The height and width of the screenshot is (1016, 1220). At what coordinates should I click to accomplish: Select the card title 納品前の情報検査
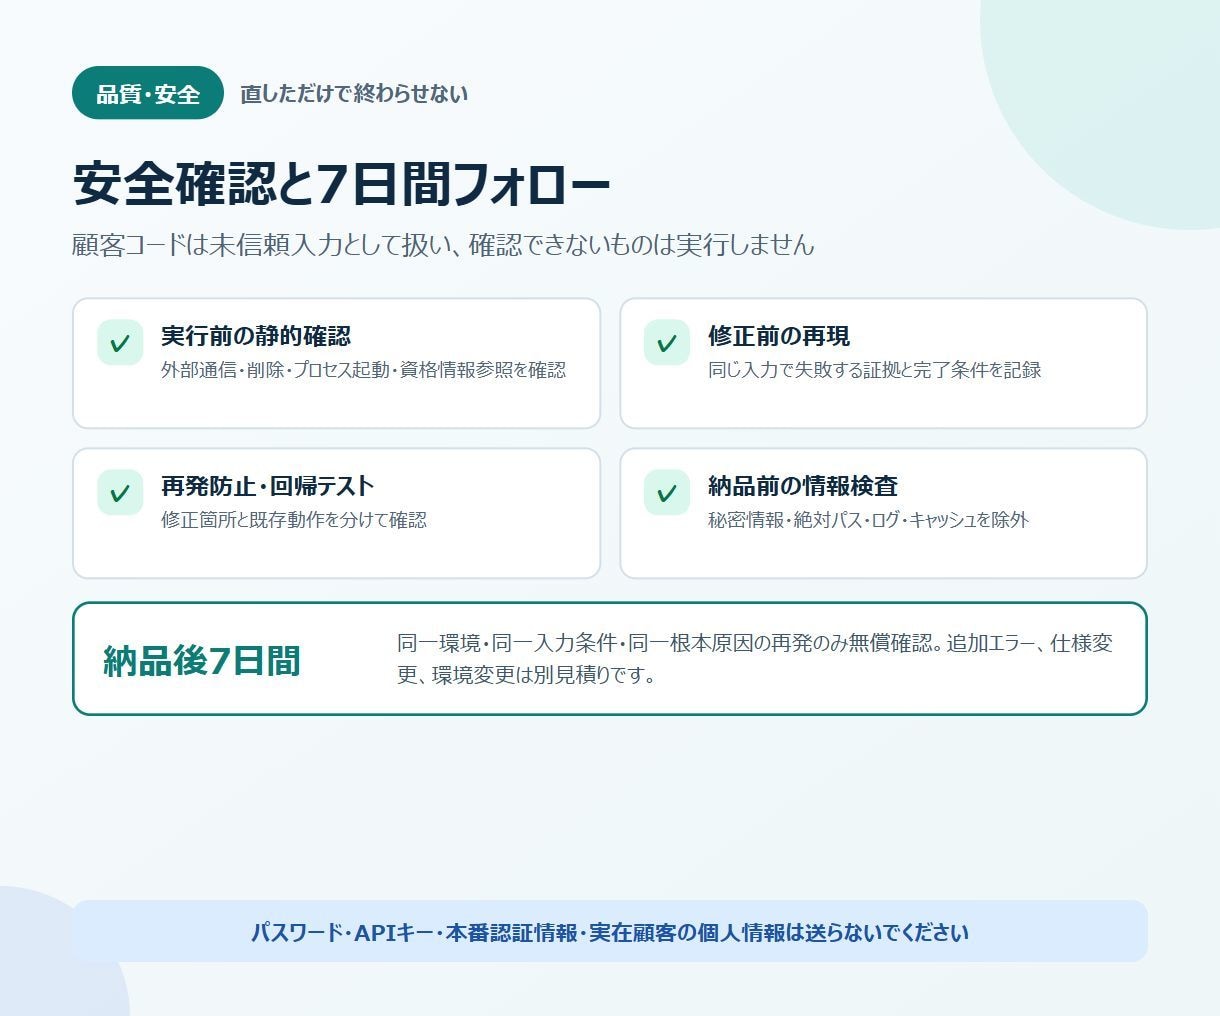(x=803, y=486)
